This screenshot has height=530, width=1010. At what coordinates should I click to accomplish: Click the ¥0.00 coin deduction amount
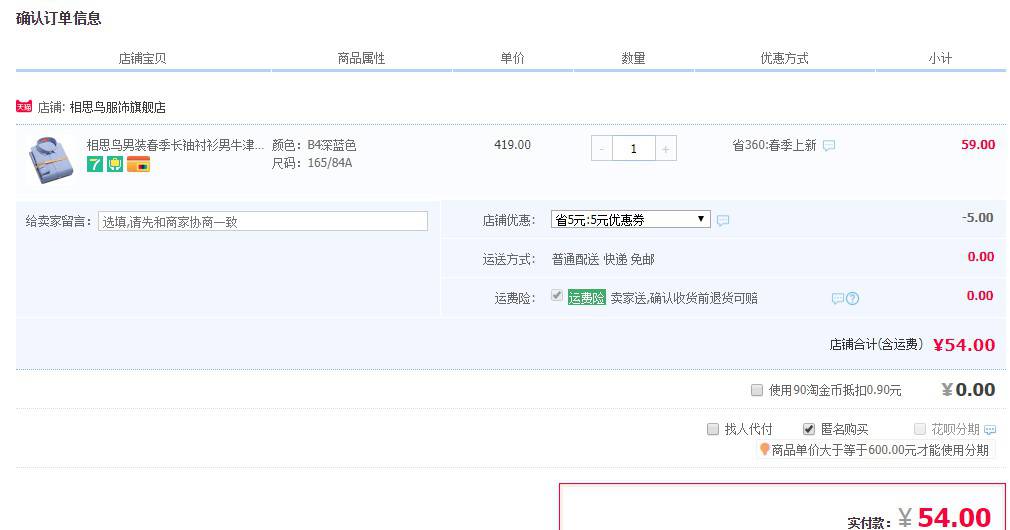coord(968,390)
